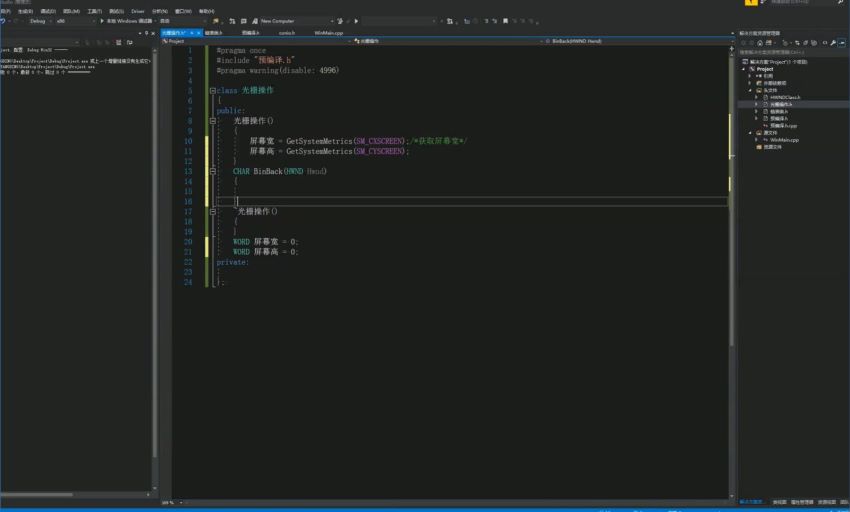Open the Driver menu
Screen dimensions: 850x512
[x=138, y=11]
